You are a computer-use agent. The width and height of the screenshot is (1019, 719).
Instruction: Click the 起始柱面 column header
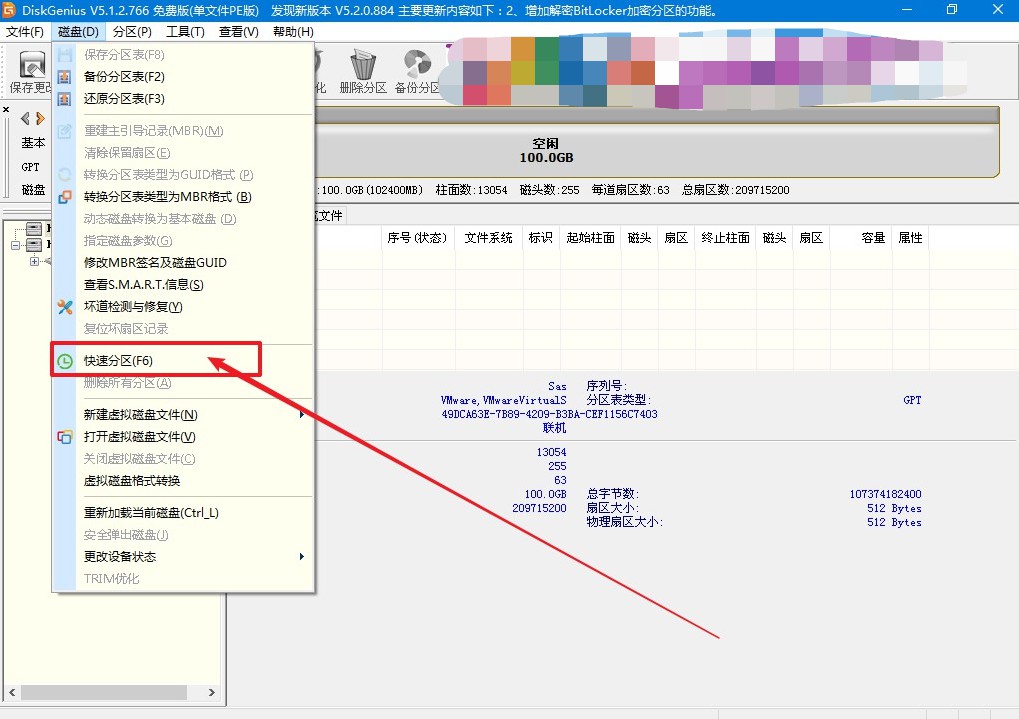pyautogui.click(x=591, y=238)
